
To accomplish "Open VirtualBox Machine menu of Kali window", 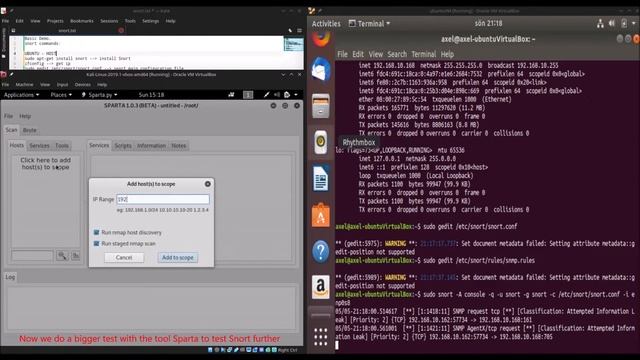I will (x=24, y=84).
